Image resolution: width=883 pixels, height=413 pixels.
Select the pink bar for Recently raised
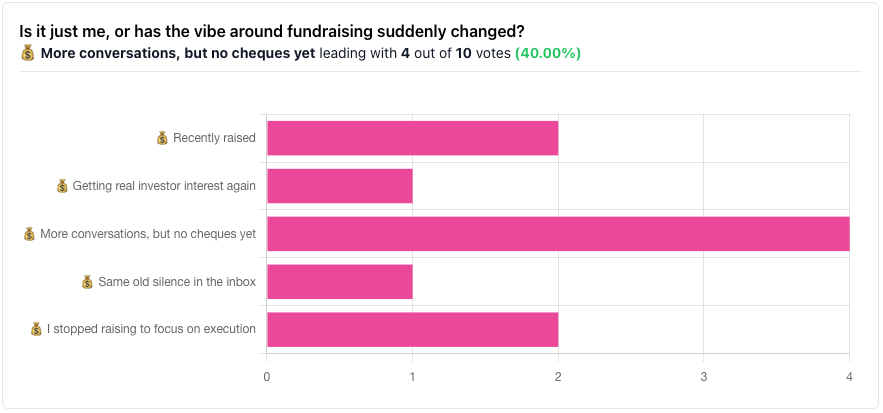point(412,138)
